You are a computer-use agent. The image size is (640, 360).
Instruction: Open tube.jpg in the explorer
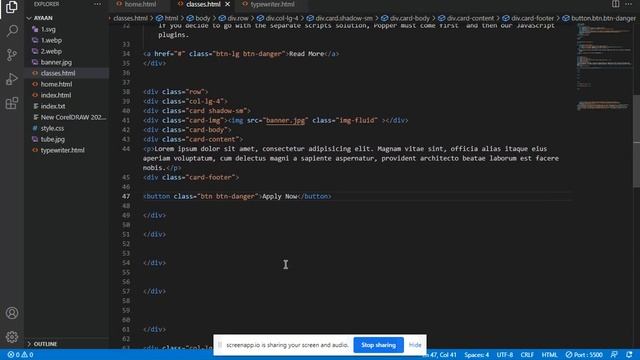coord(53,139)
